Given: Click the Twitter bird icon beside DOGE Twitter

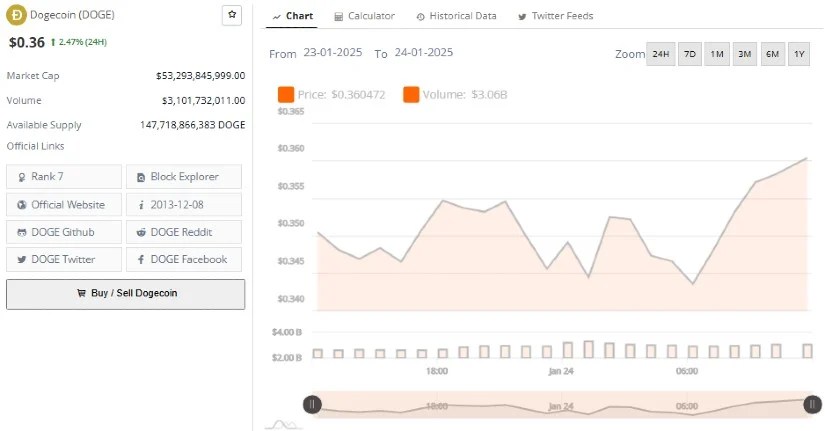Looking at the screenshot, I should tap(22, 259).
